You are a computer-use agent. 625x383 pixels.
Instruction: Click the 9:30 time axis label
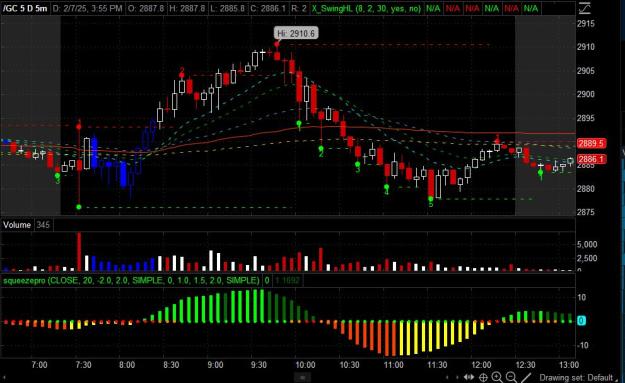coord(259,365)
